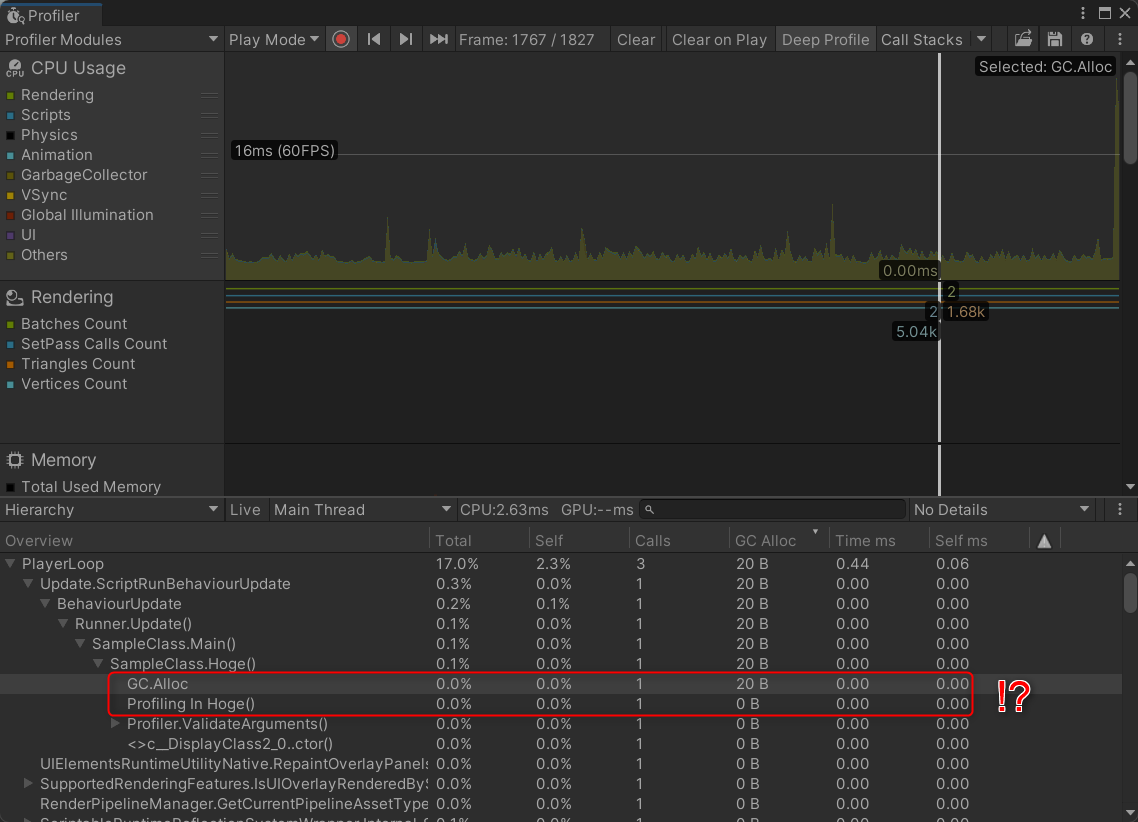This screenshot has width=1138, height=822.
Task: Collapse the Runner.Update() node
Action: [x=63, y=623]
